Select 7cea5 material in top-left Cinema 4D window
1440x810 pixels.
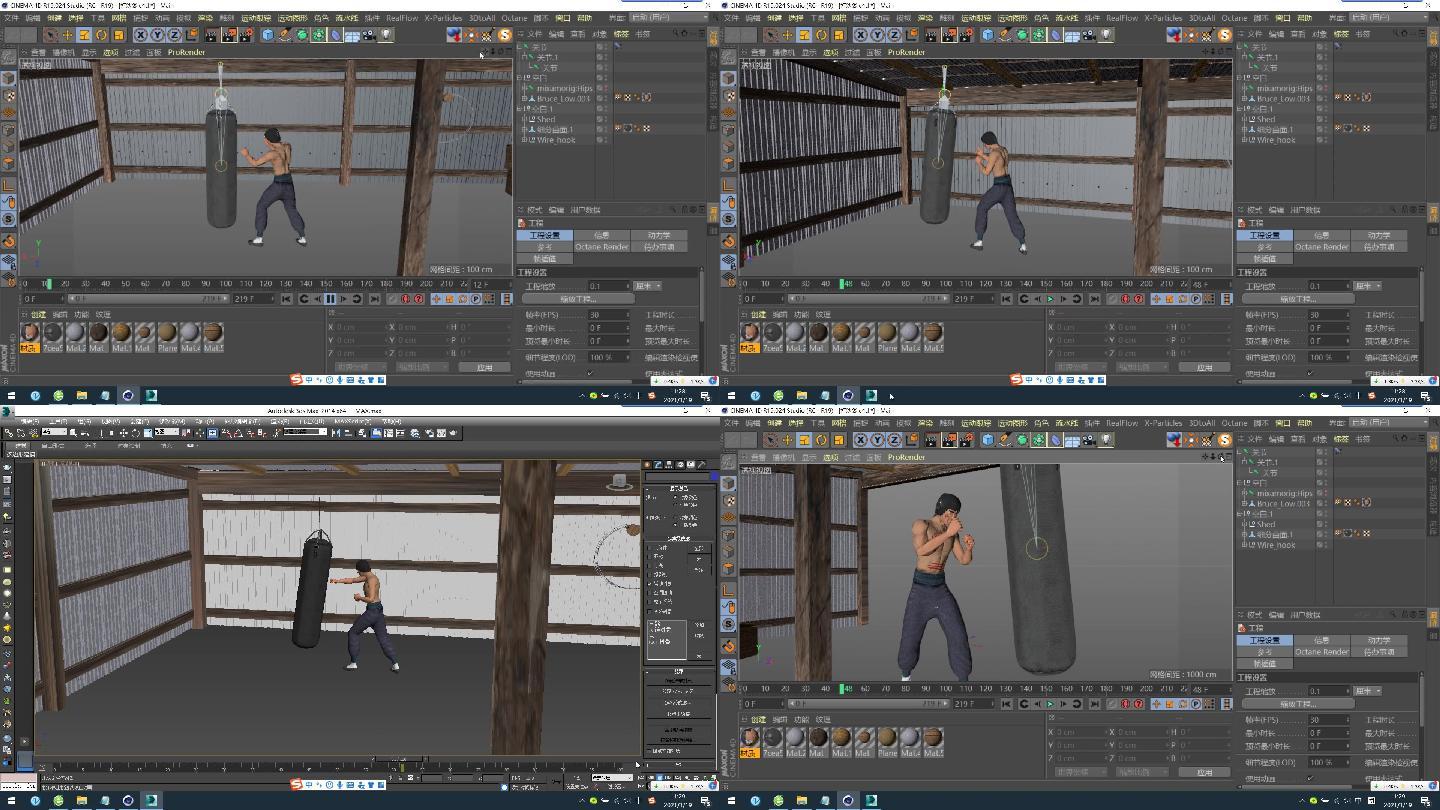click(53, 336)
